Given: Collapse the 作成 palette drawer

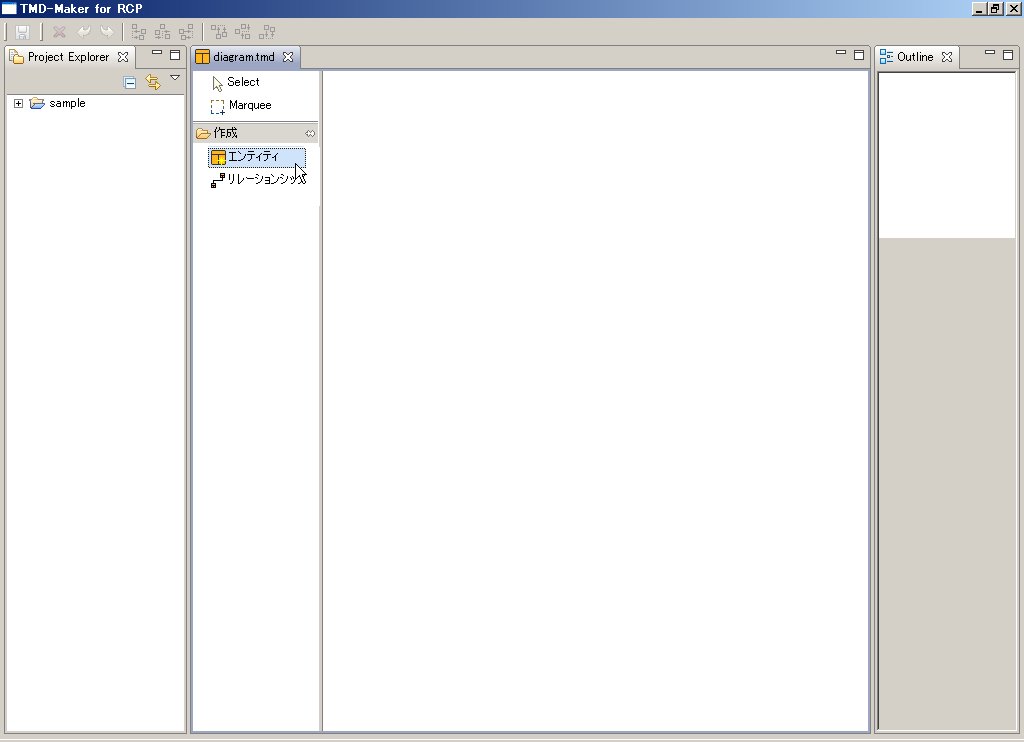Looking at the screenshot, I should coord(255,133).
